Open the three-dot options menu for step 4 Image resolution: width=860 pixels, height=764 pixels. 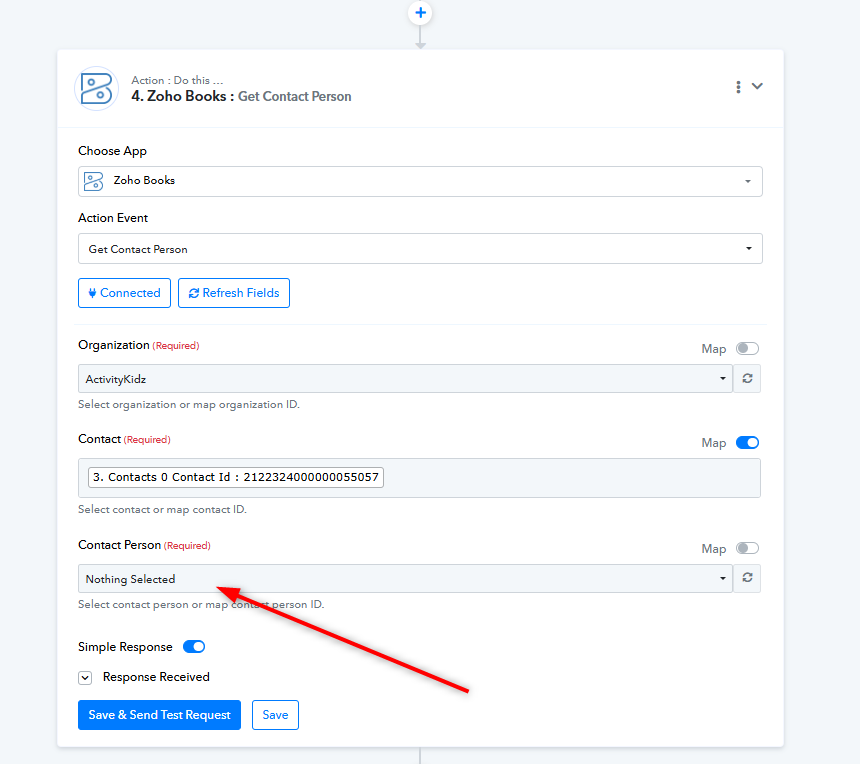(x=738, y=87)
